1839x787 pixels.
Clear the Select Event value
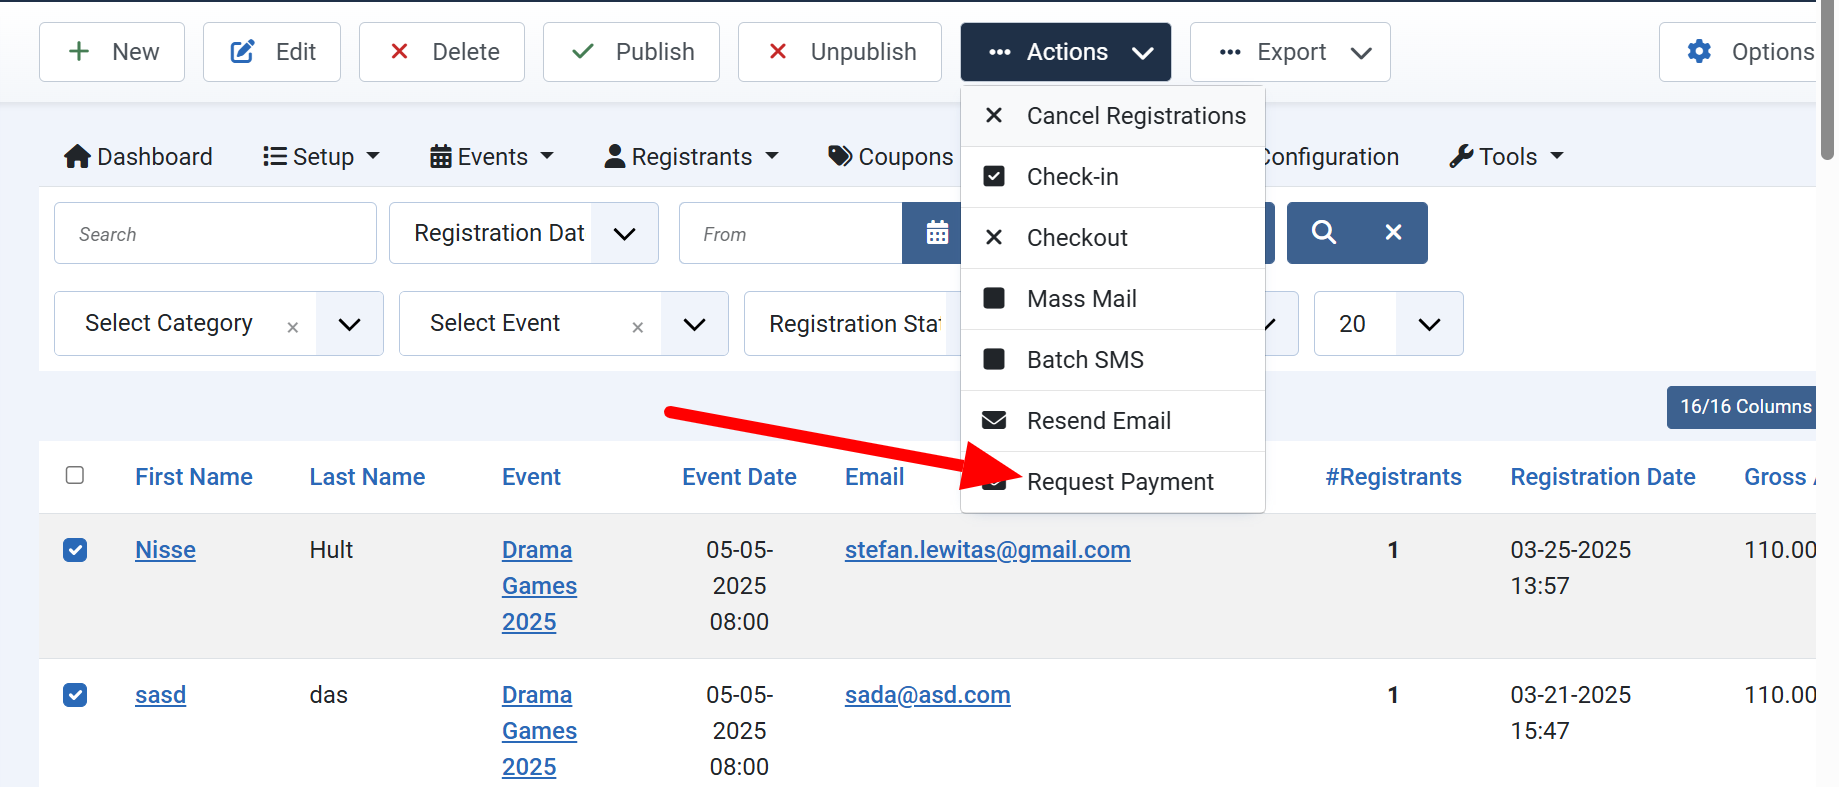pyautogui.click(x=638, y=327)
